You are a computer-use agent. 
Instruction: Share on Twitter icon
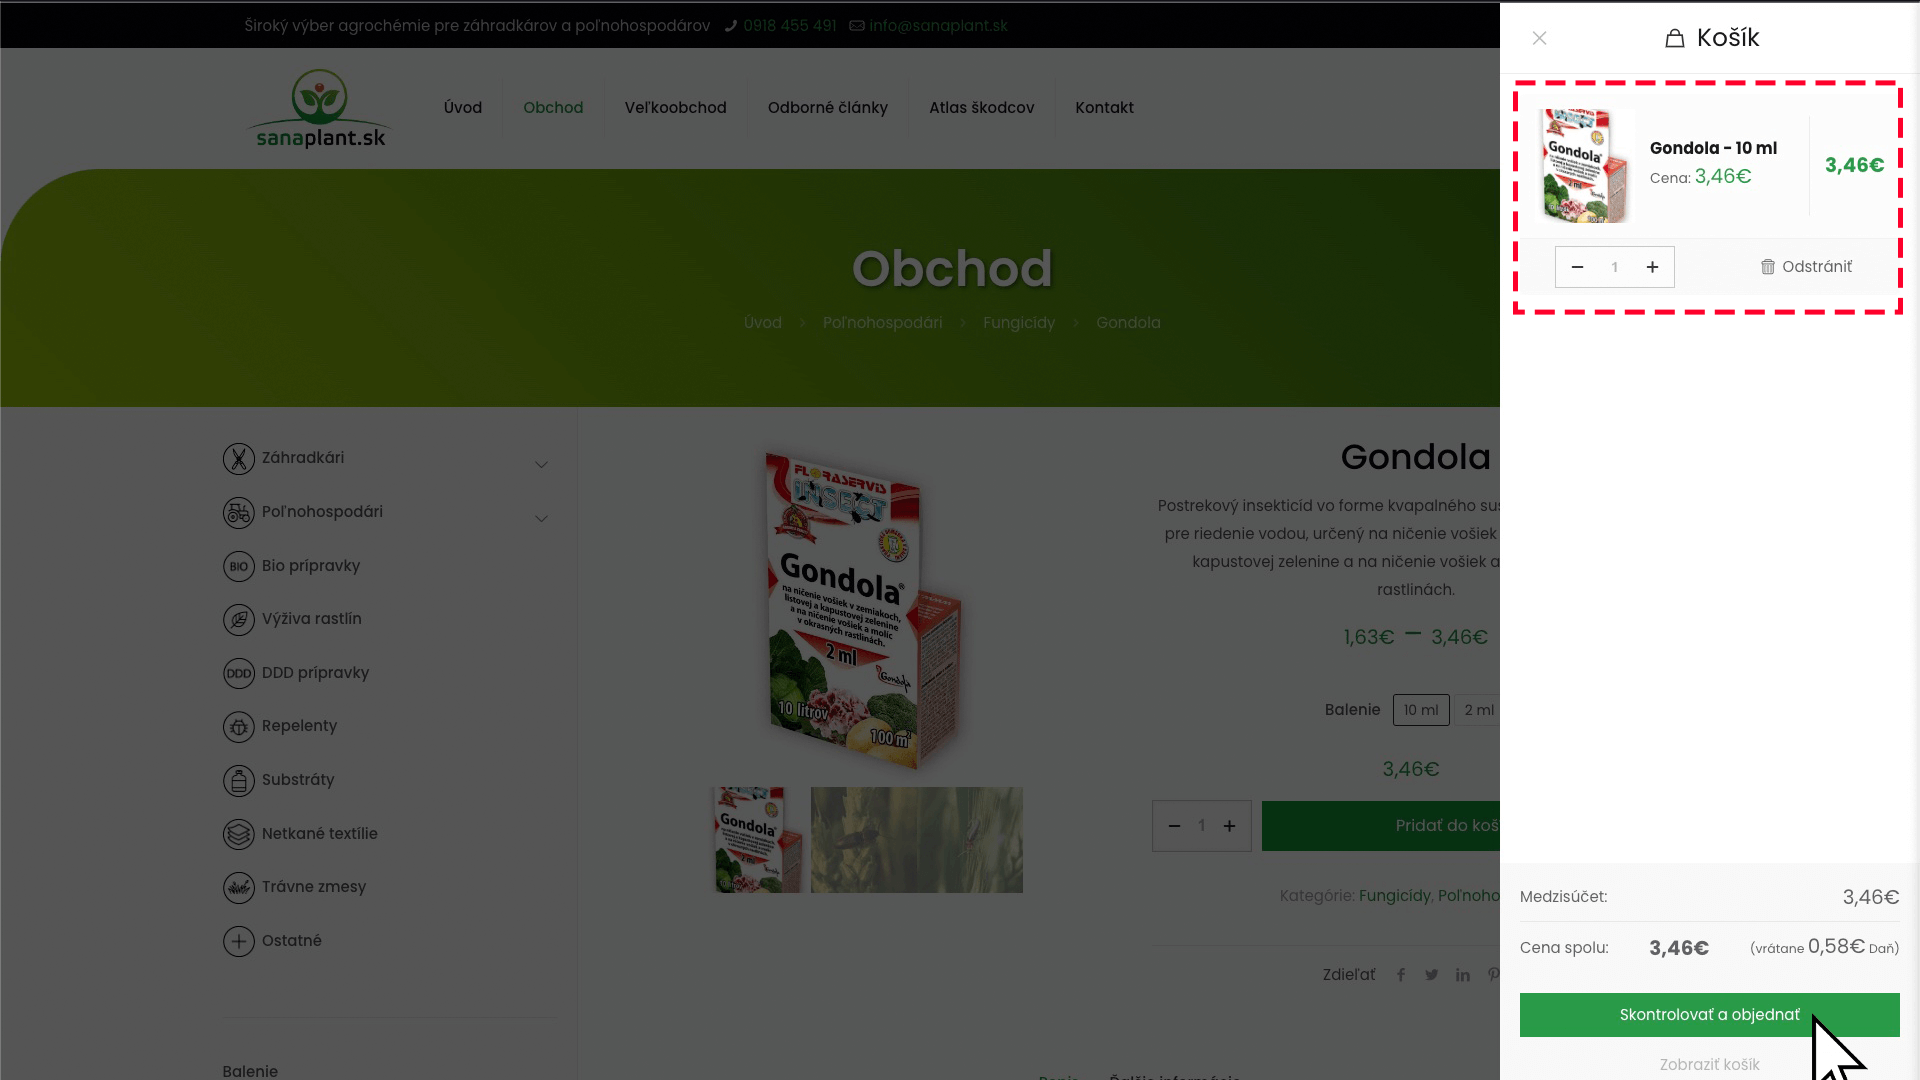1432,975
